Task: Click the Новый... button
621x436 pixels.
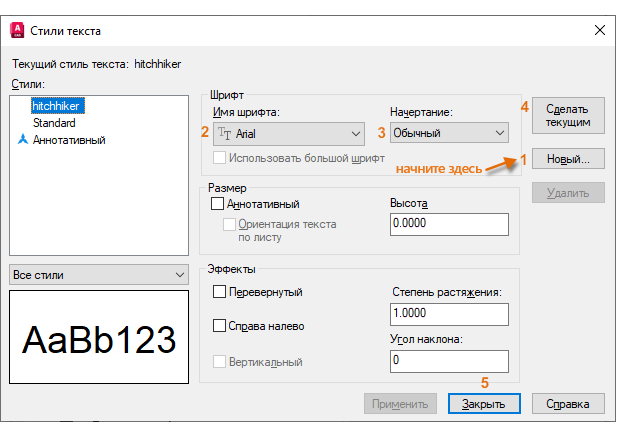Action: coord(568,159)
